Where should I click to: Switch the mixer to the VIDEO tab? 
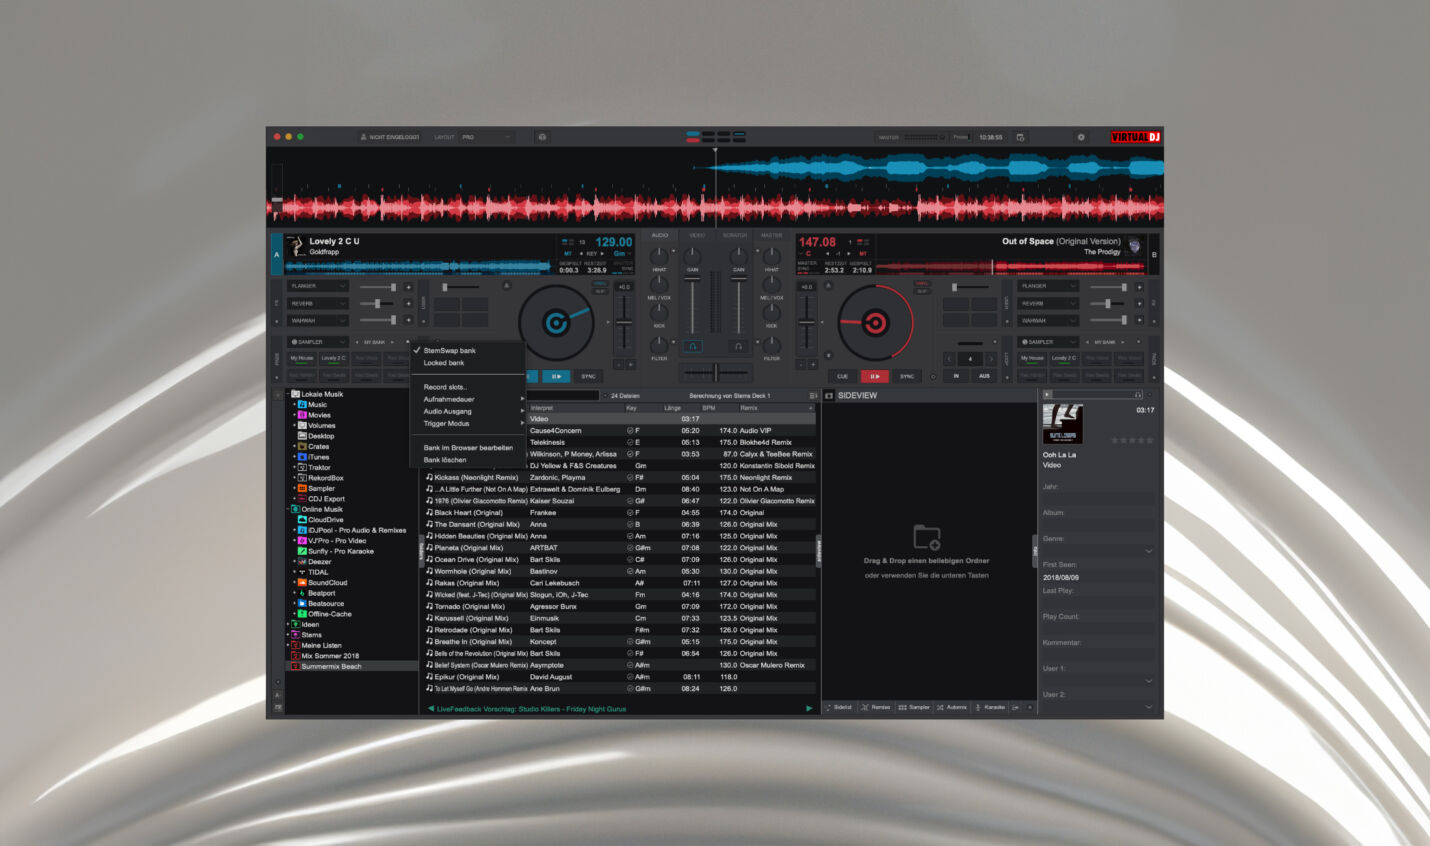click(697, 234)
